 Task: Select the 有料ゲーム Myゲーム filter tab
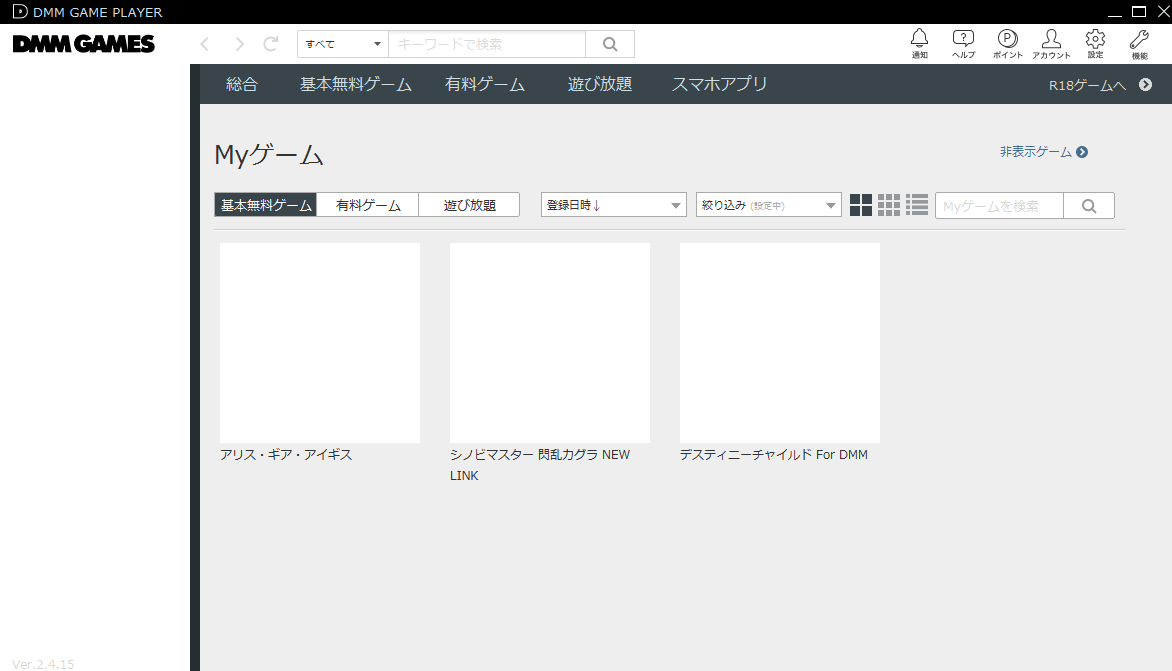click(368, 205)
